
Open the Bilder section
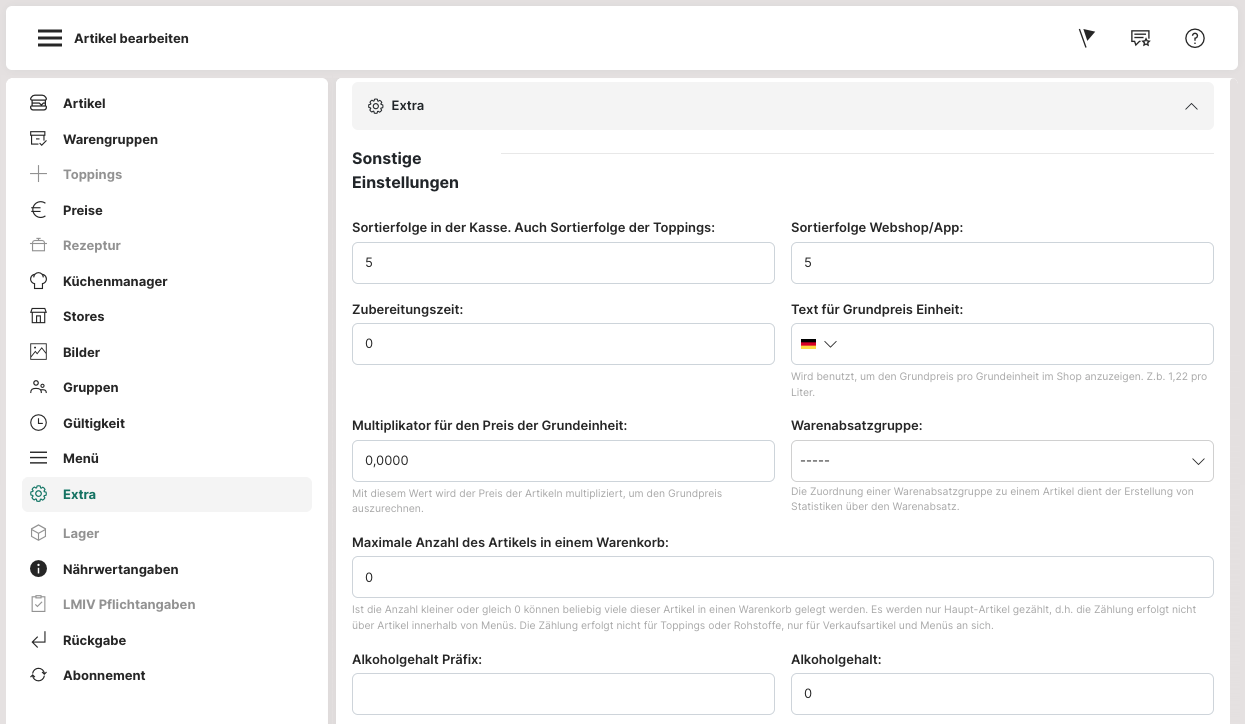[81, 352]
